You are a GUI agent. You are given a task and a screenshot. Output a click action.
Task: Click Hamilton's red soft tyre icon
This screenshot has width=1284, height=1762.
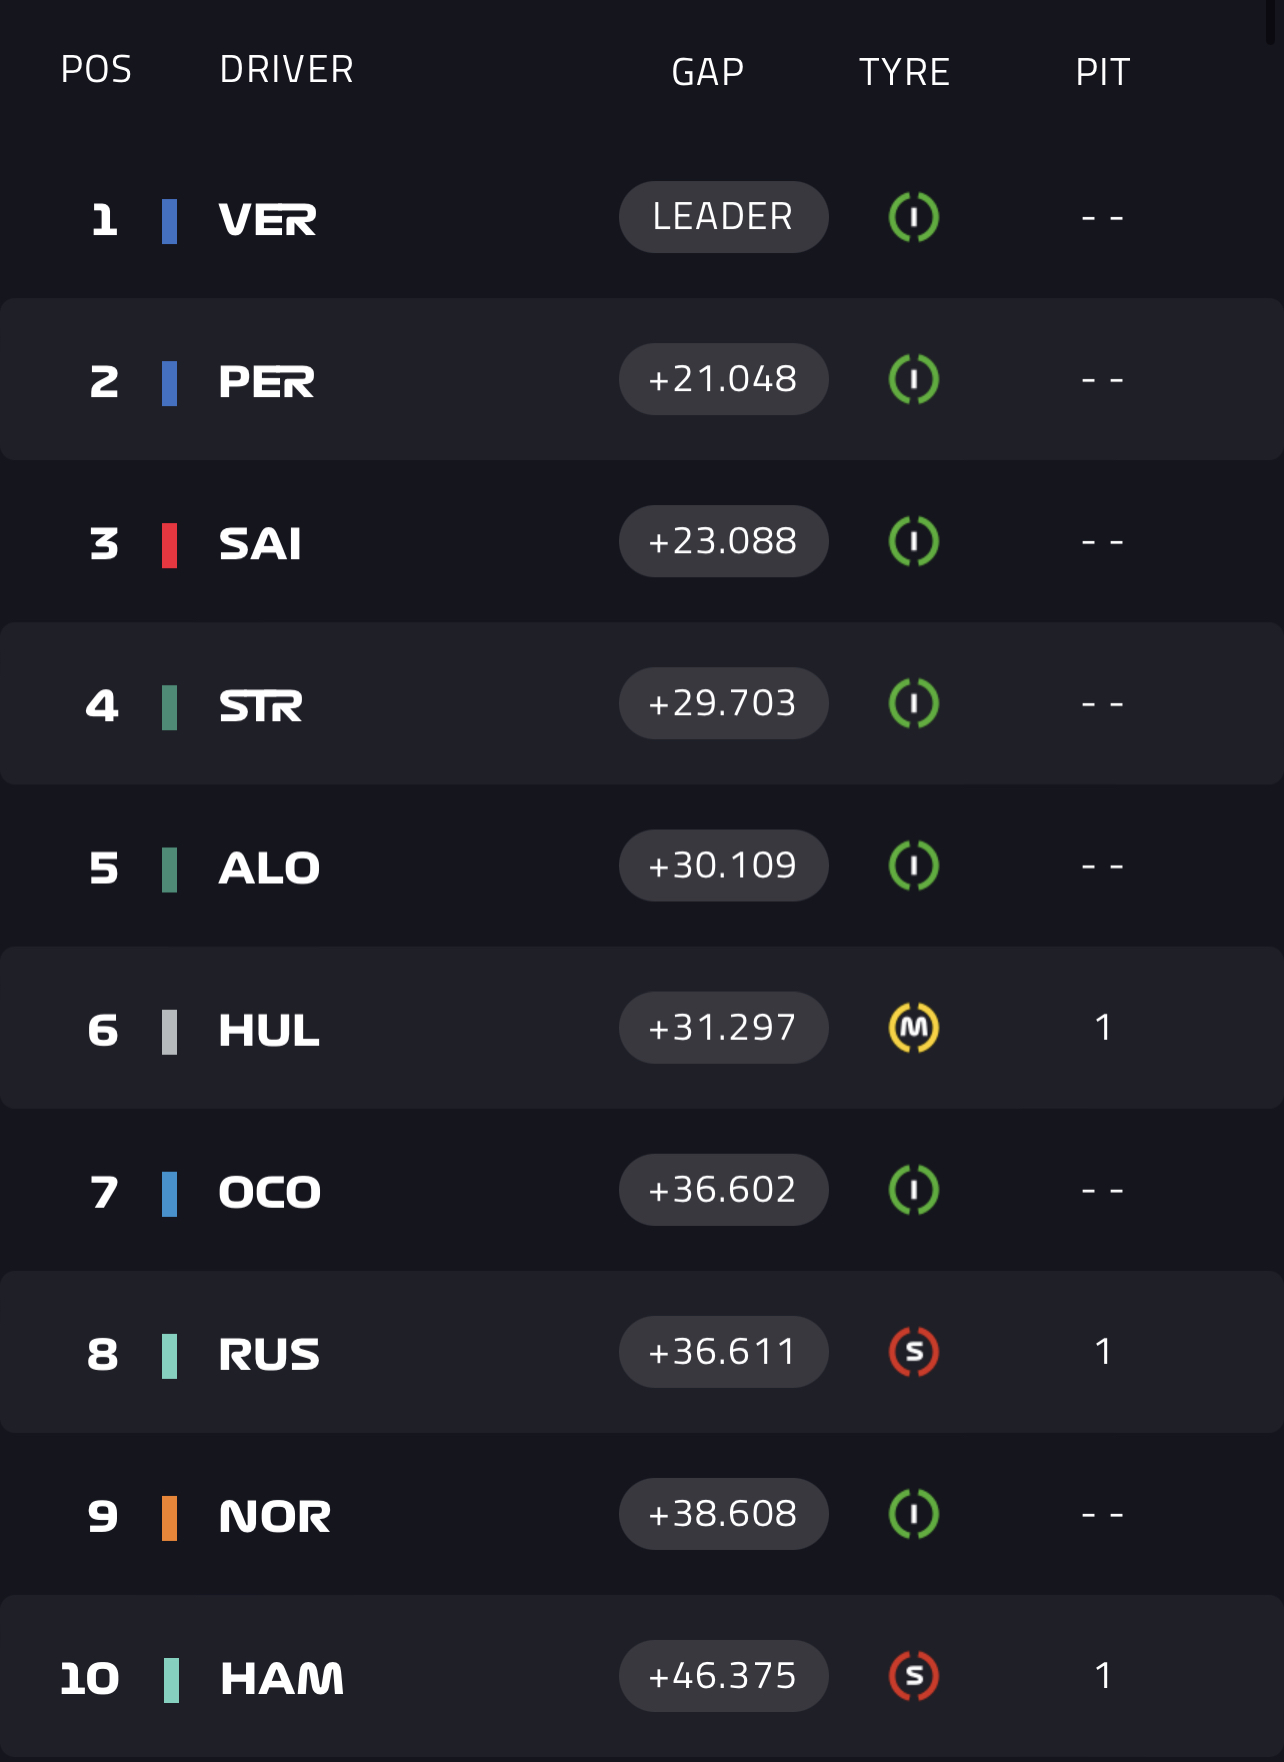[x=913, y=1676]
